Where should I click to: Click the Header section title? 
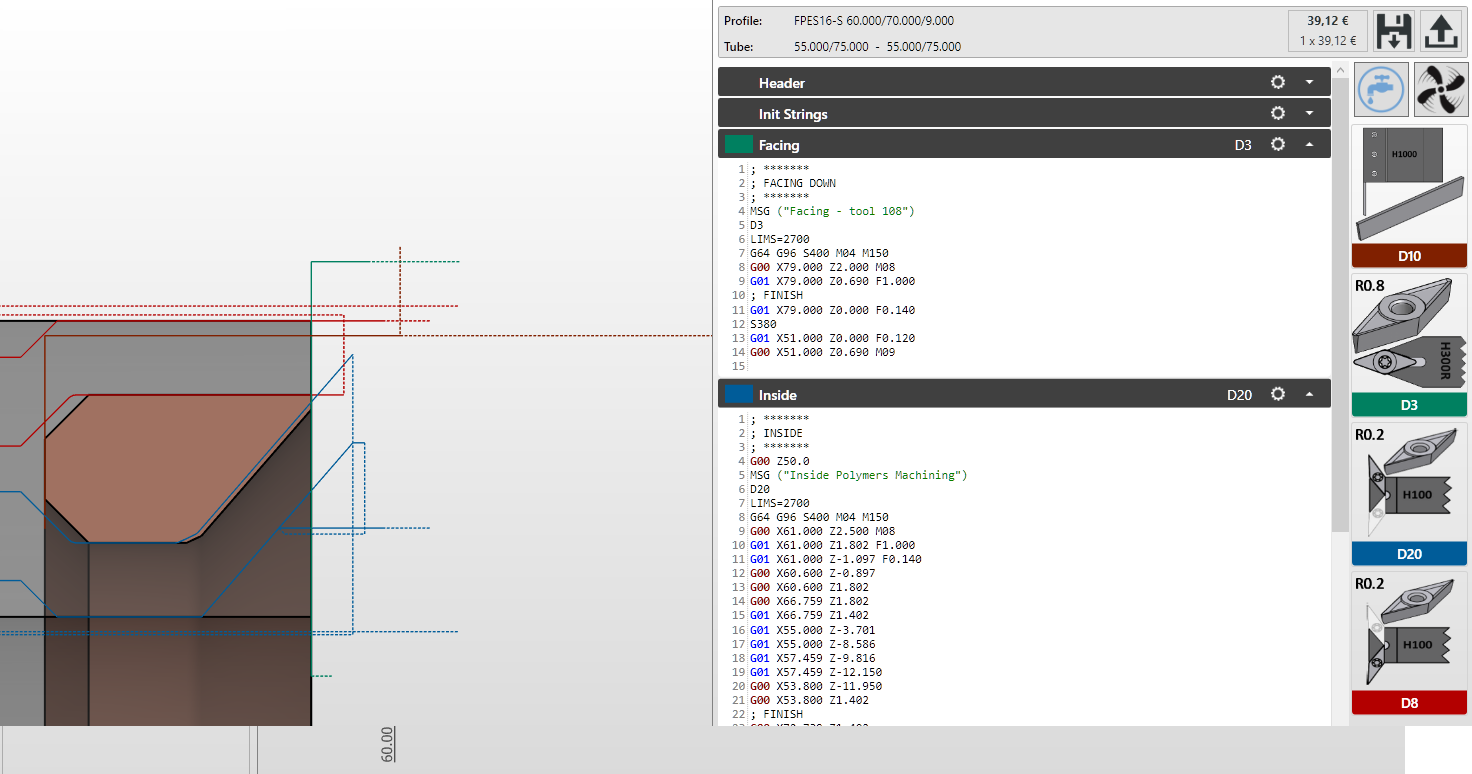point(781,83)
